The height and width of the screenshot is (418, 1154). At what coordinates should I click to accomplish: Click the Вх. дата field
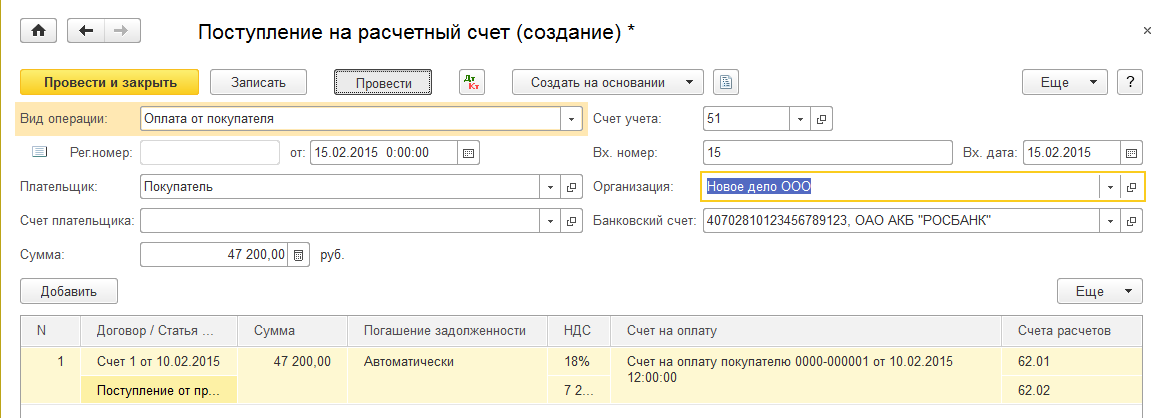1072,153
